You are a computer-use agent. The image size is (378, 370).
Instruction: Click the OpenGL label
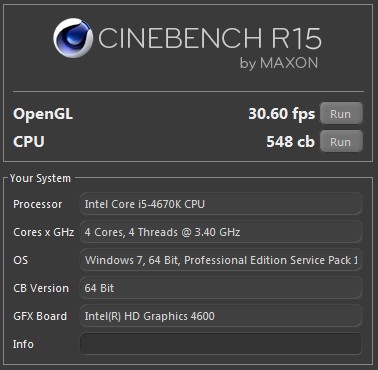43,114
